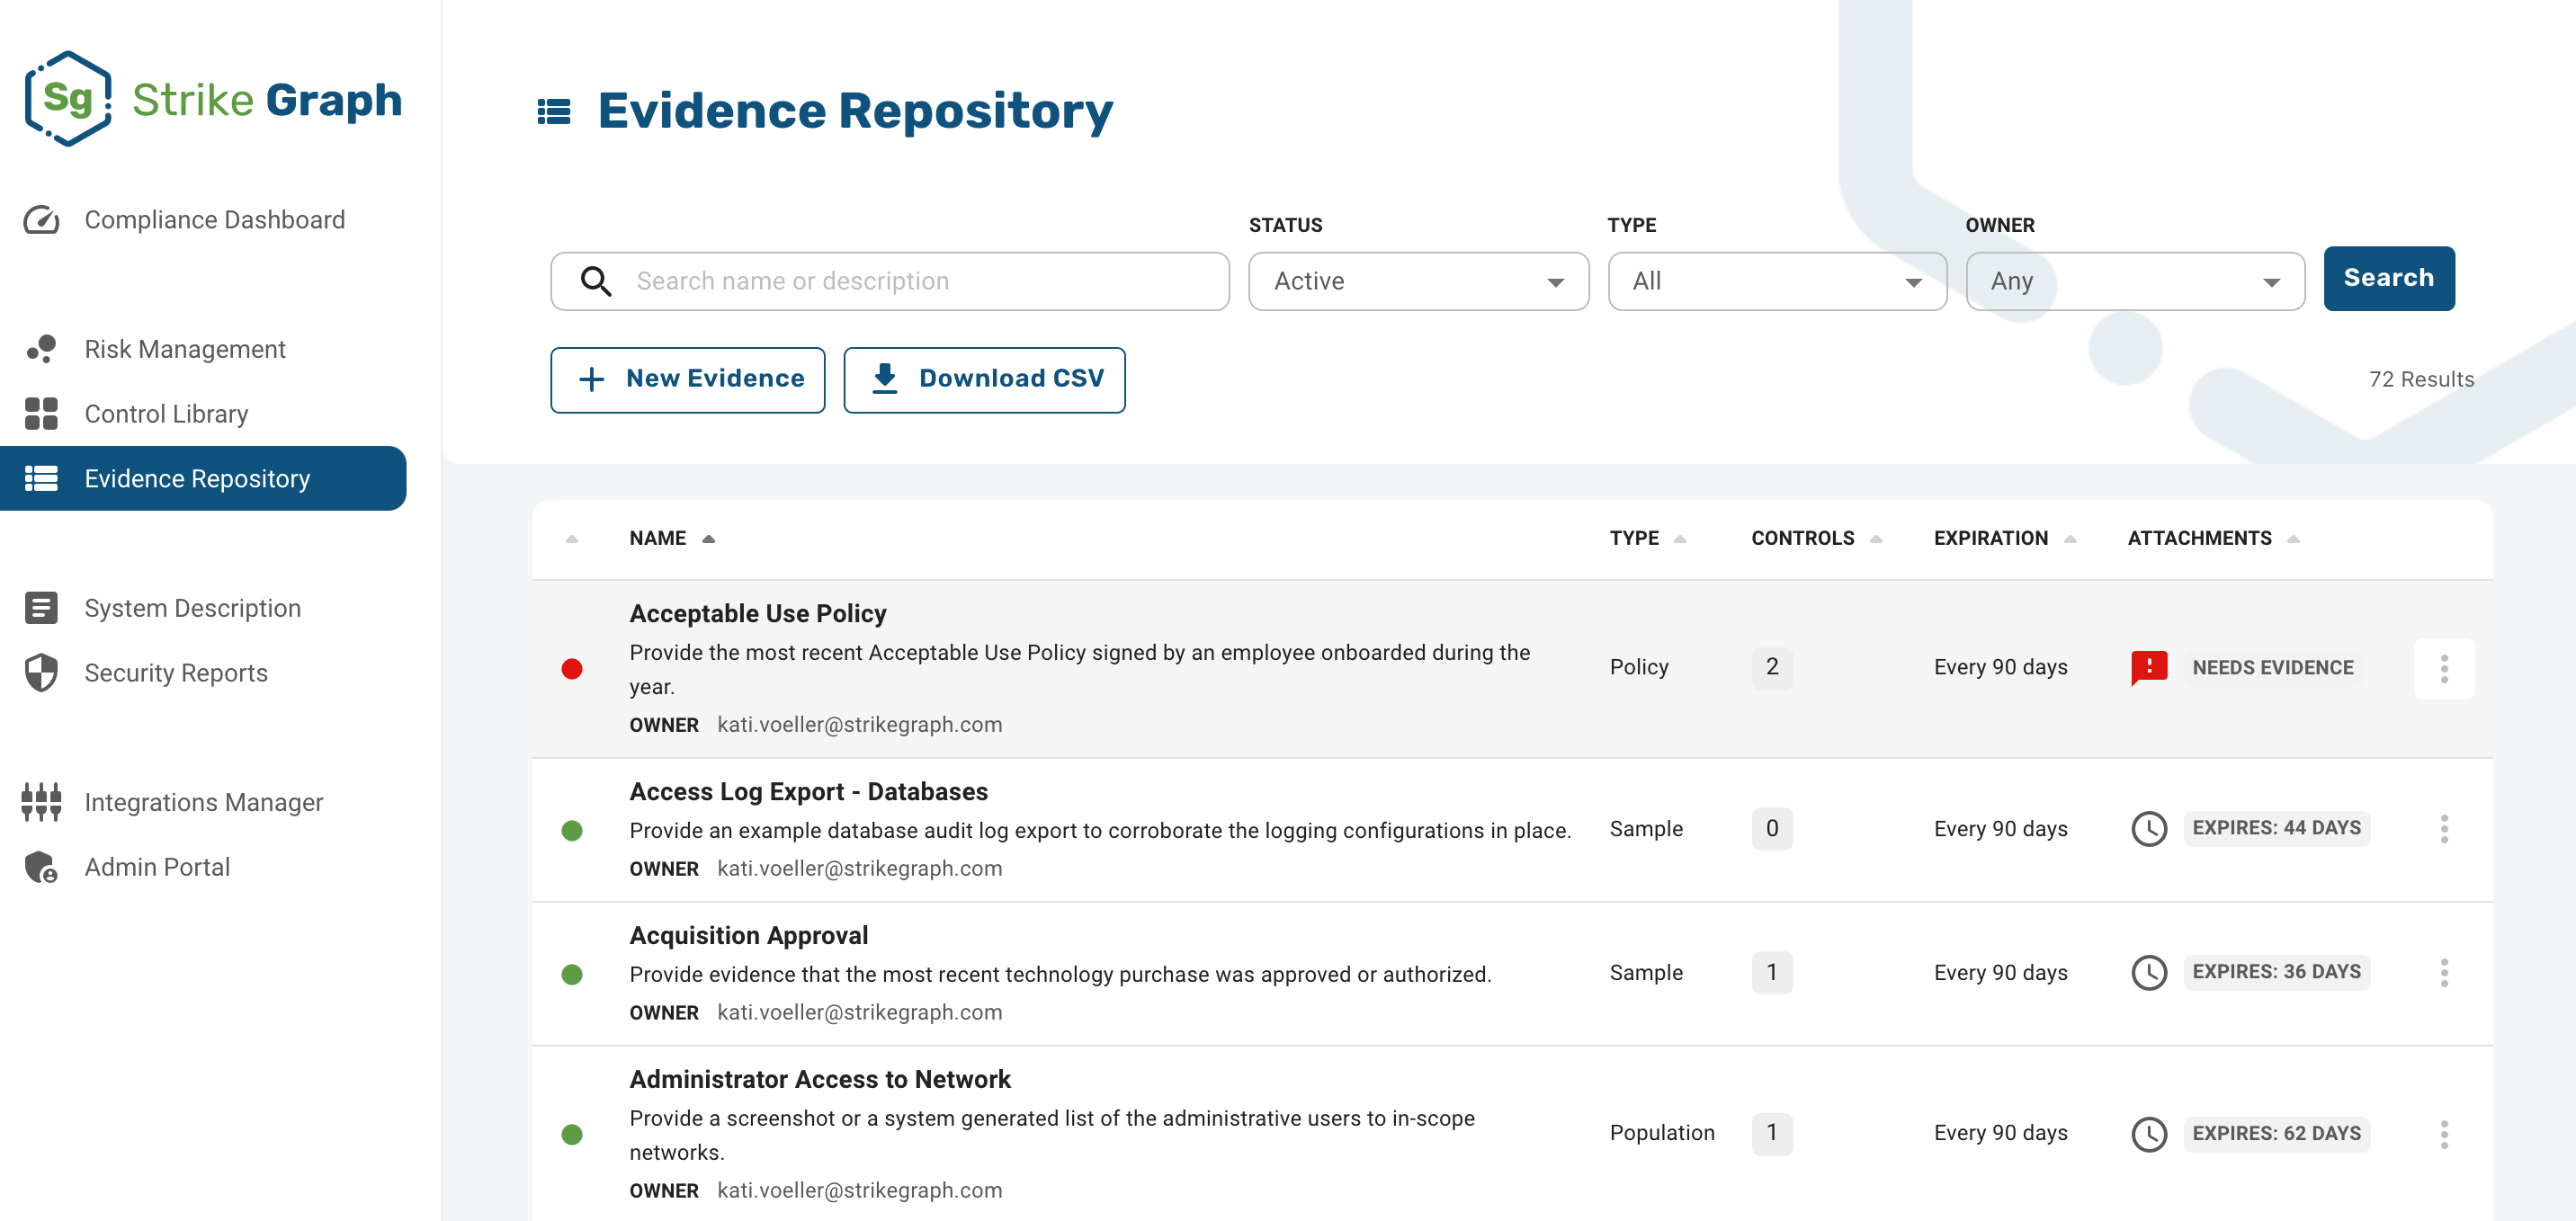Click the Admin Portal shield-user icon
2576x1221 pixels.
pos(41,867)
